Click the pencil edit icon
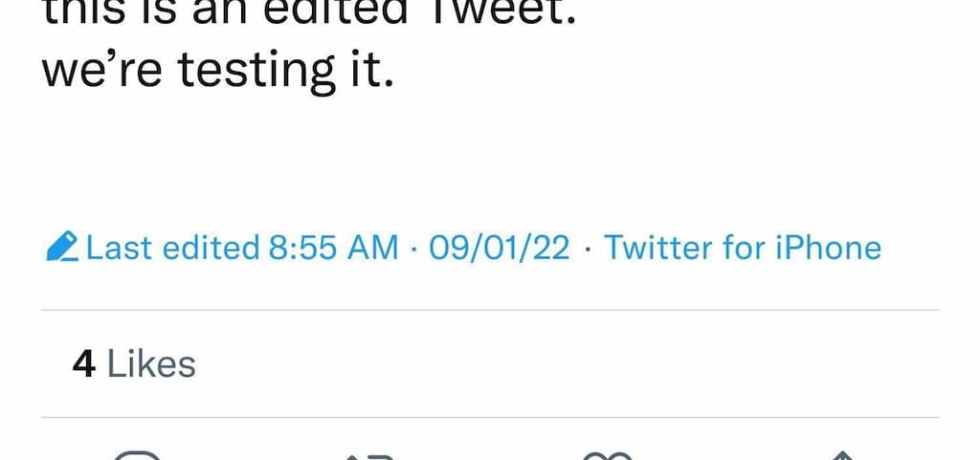980x460 pixels. point(63,246)
